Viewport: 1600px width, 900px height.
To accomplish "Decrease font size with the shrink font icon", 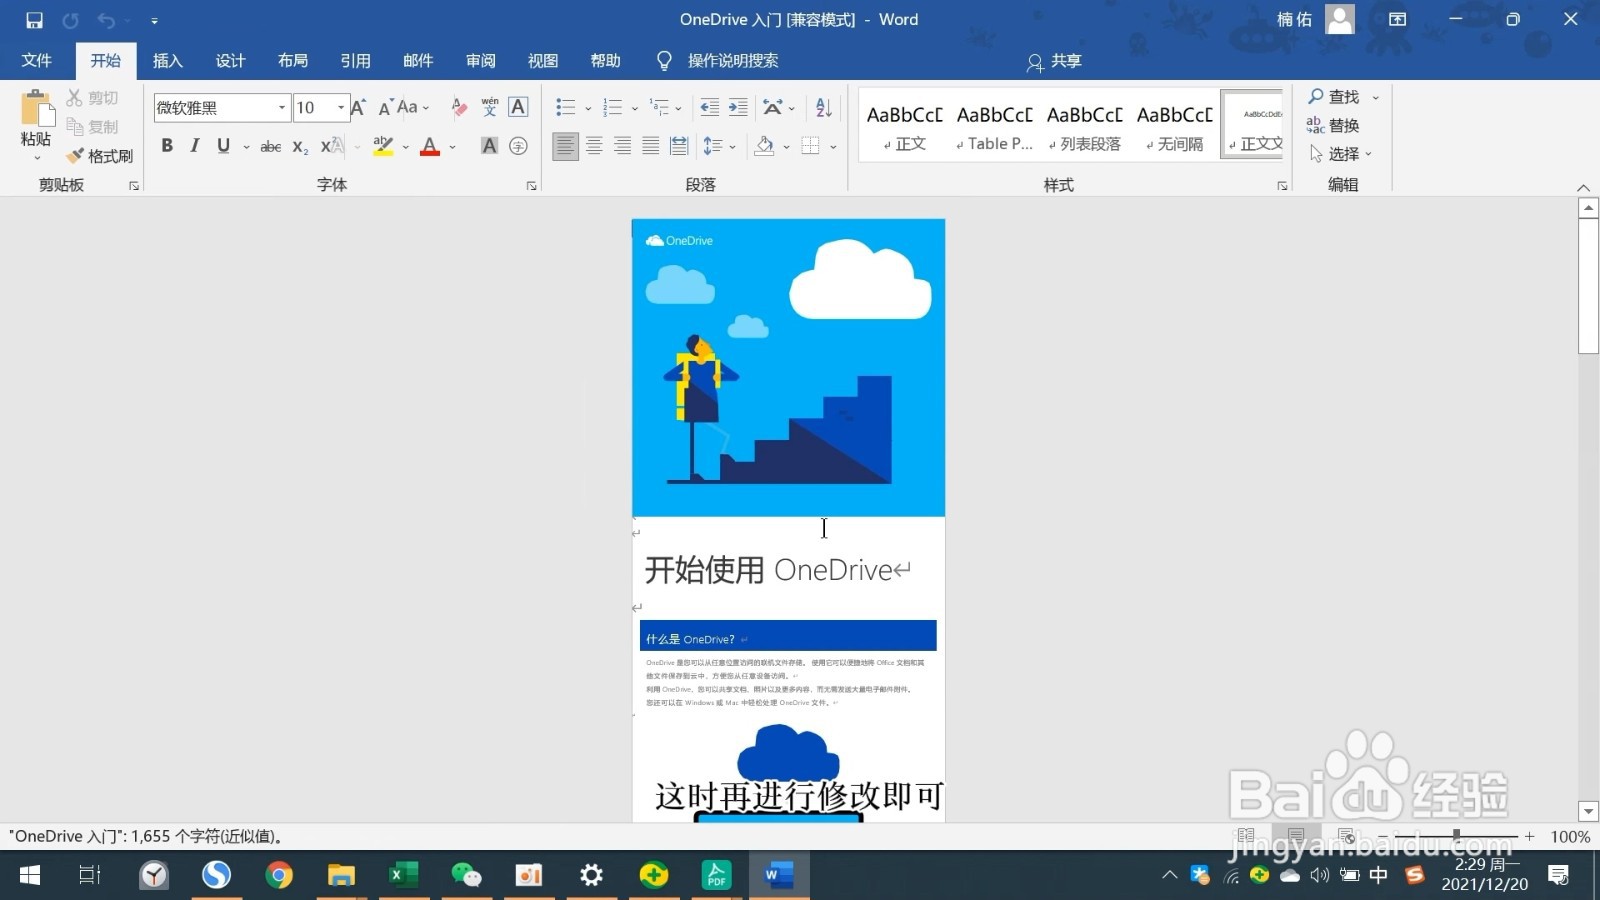I will pyautogui.click(x=385, y=107).
